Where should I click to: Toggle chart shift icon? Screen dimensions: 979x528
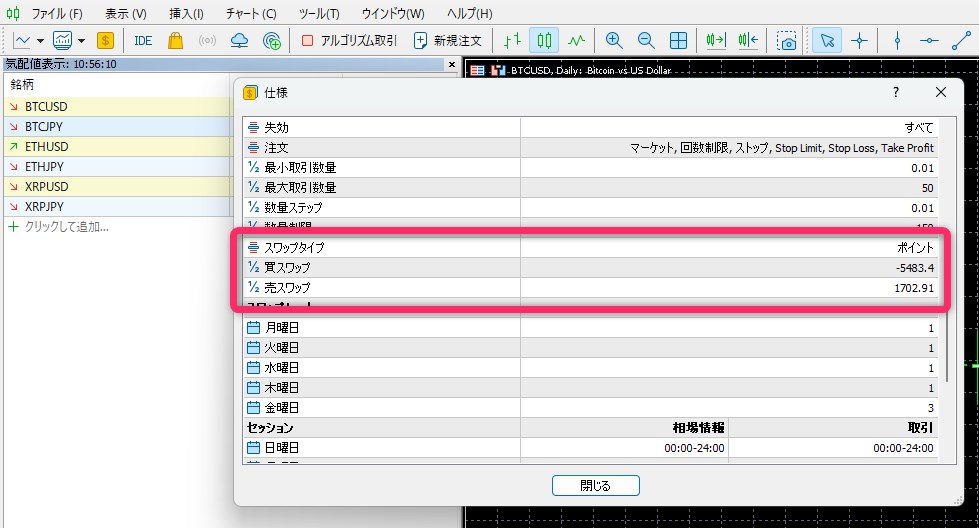pos(748,41)
